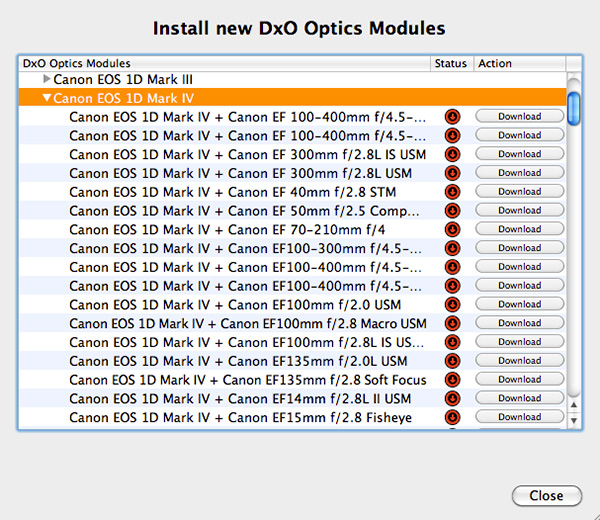Download the EF135mm f/2.0L USM module
The width and height of the screenshot is (600, 520).
pyautogui.click(x=520, y=360)
